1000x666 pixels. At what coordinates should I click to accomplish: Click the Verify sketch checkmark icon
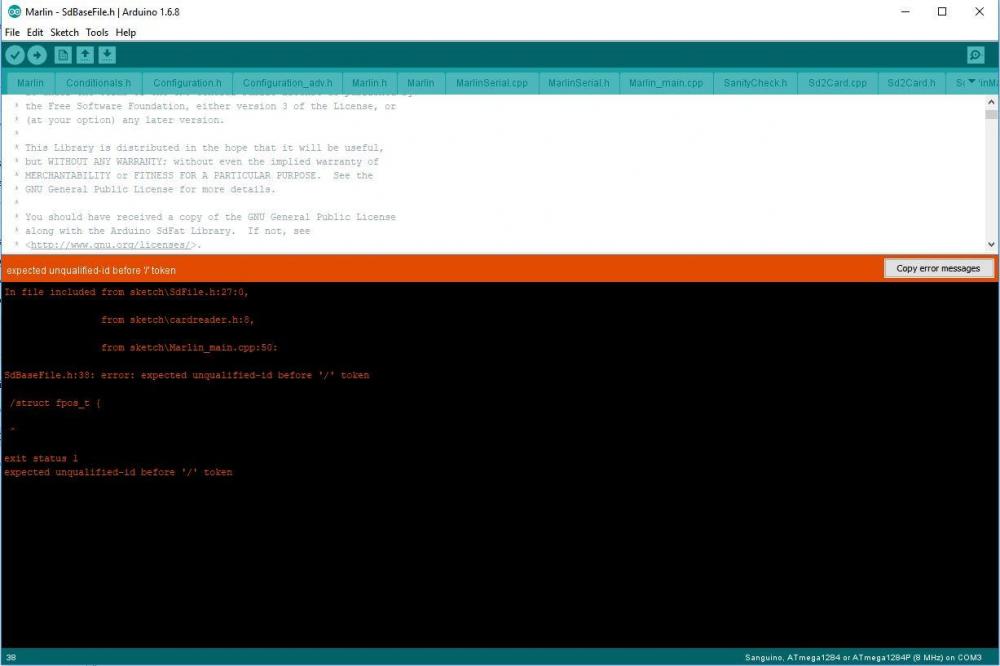pos(15,56)
